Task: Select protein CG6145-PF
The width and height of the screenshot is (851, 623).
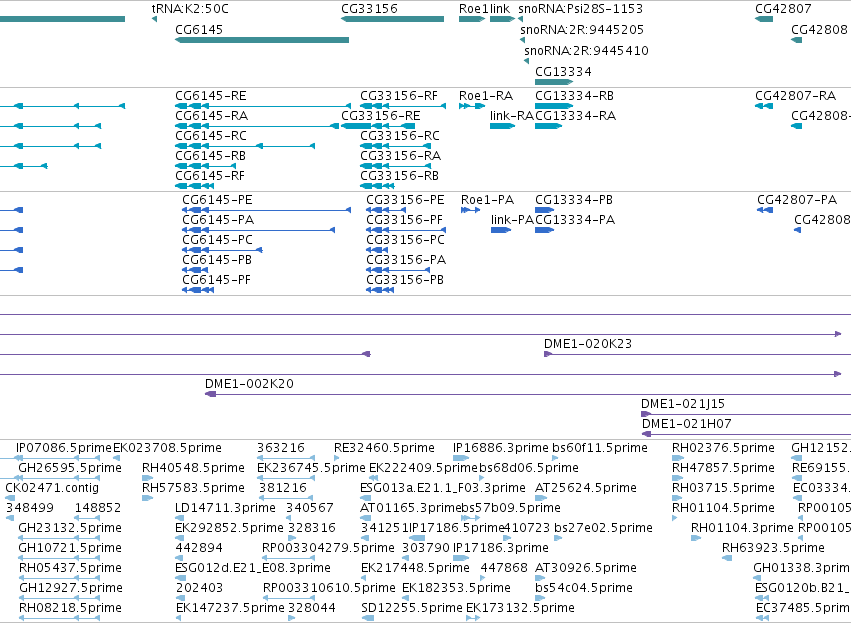Action: coord(198,290)
